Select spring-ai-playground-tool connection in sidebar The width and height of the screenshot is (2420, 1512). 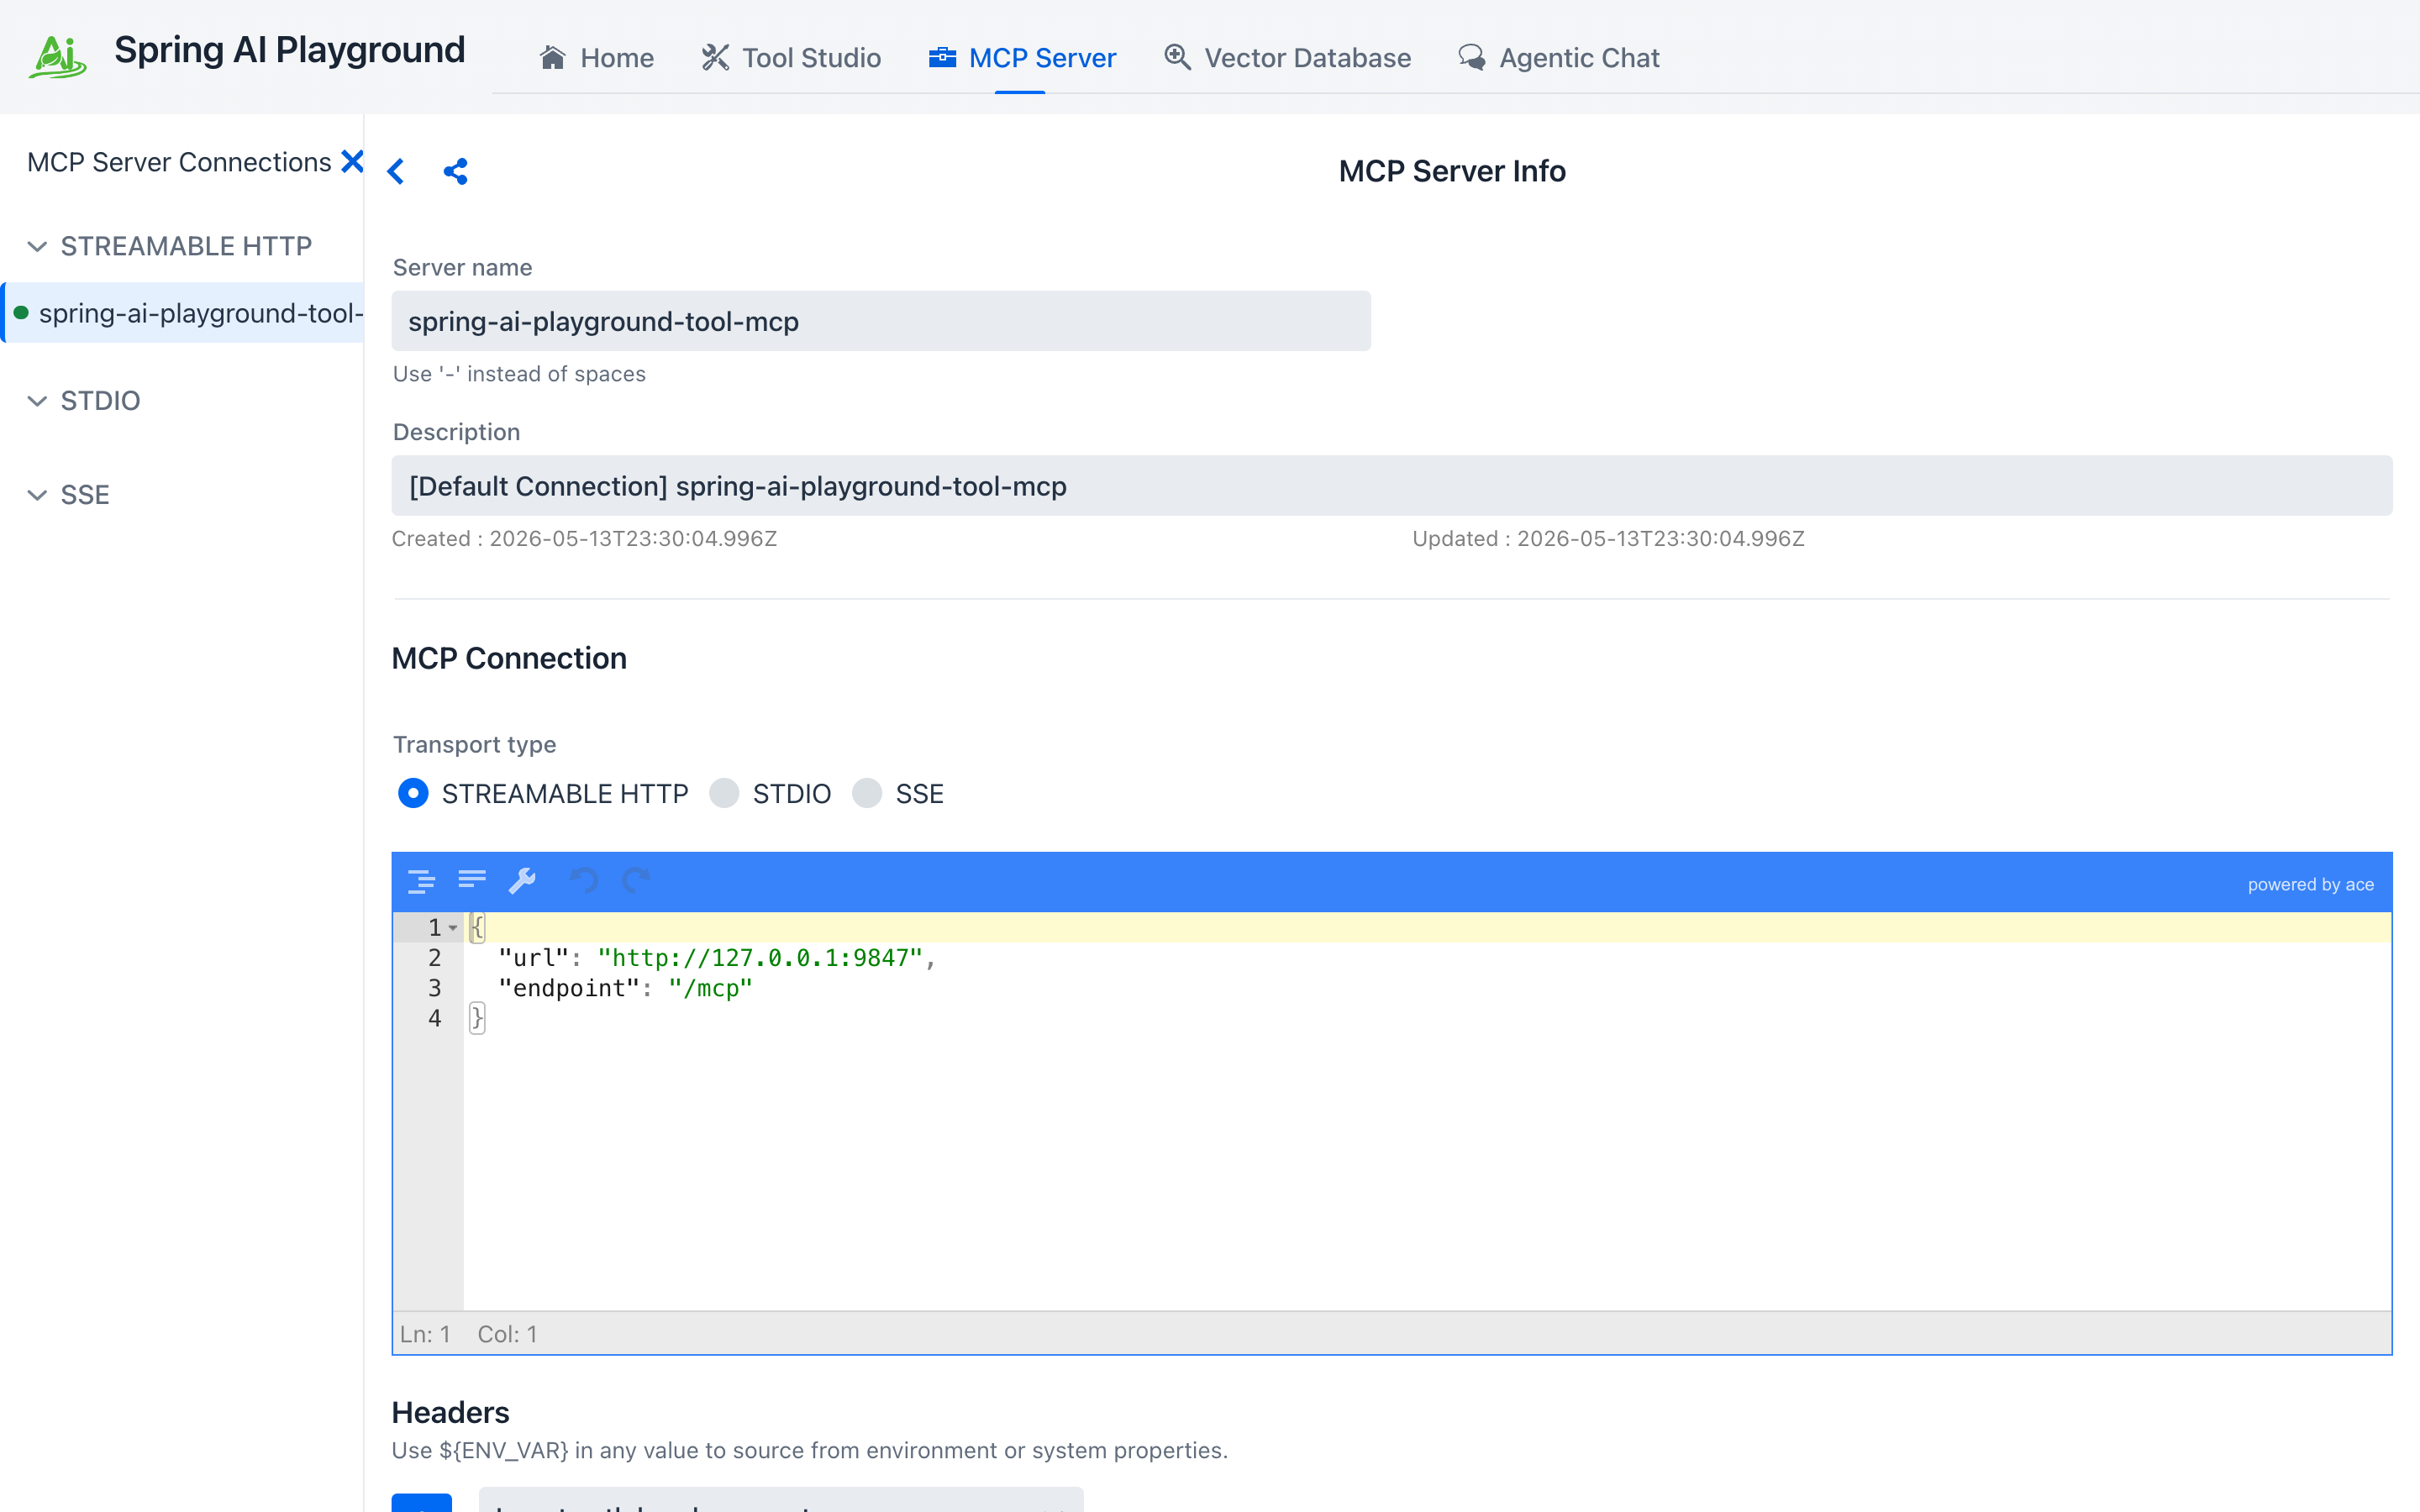185,313
